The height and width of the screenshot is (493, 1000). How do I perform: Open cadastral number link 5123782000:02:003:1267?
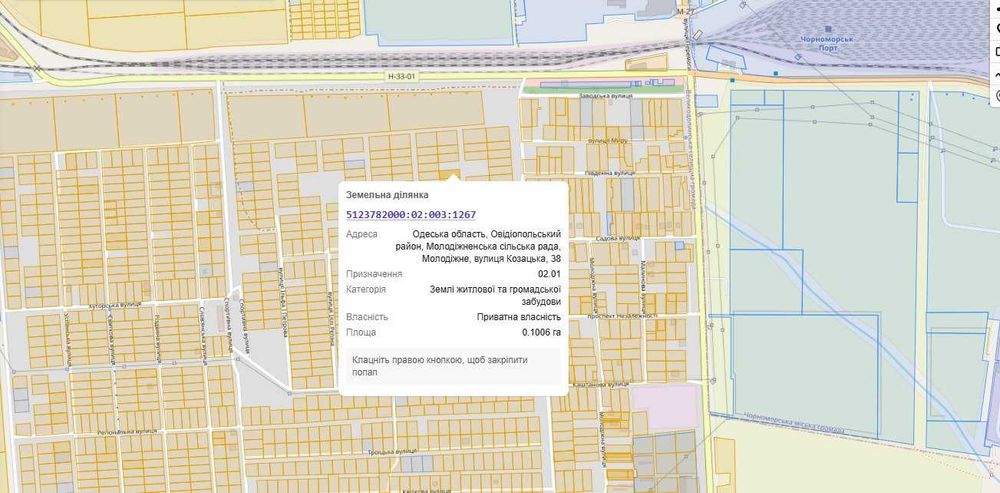[x=411, y=214]
